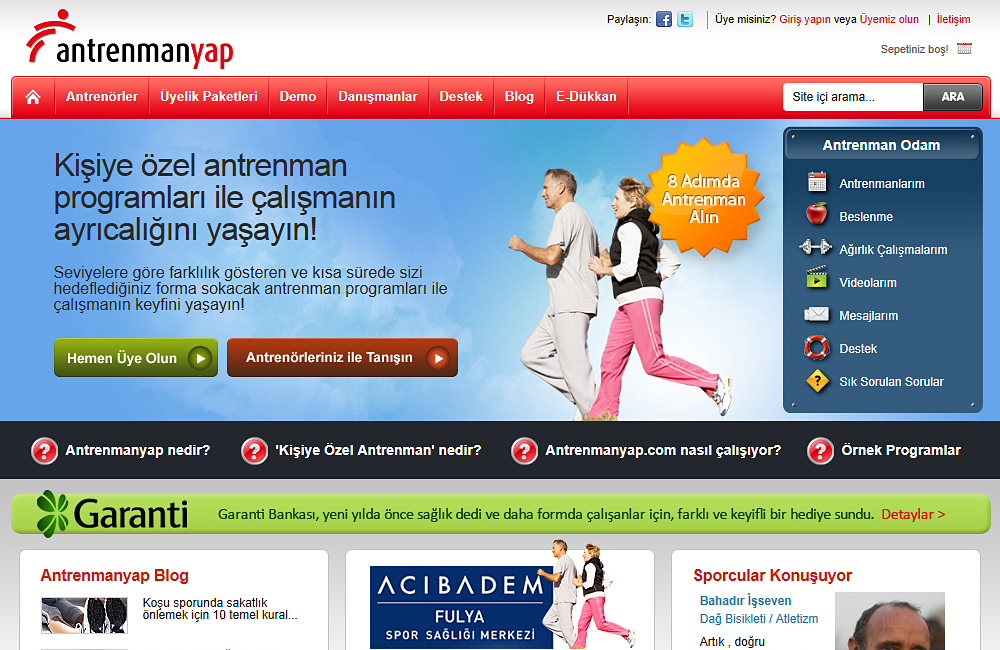Click the Antrenmanyap.com nasıl çalışıyor? text link
The height and width of the screenshot is (650, 1000).
[x=663, y=450]
